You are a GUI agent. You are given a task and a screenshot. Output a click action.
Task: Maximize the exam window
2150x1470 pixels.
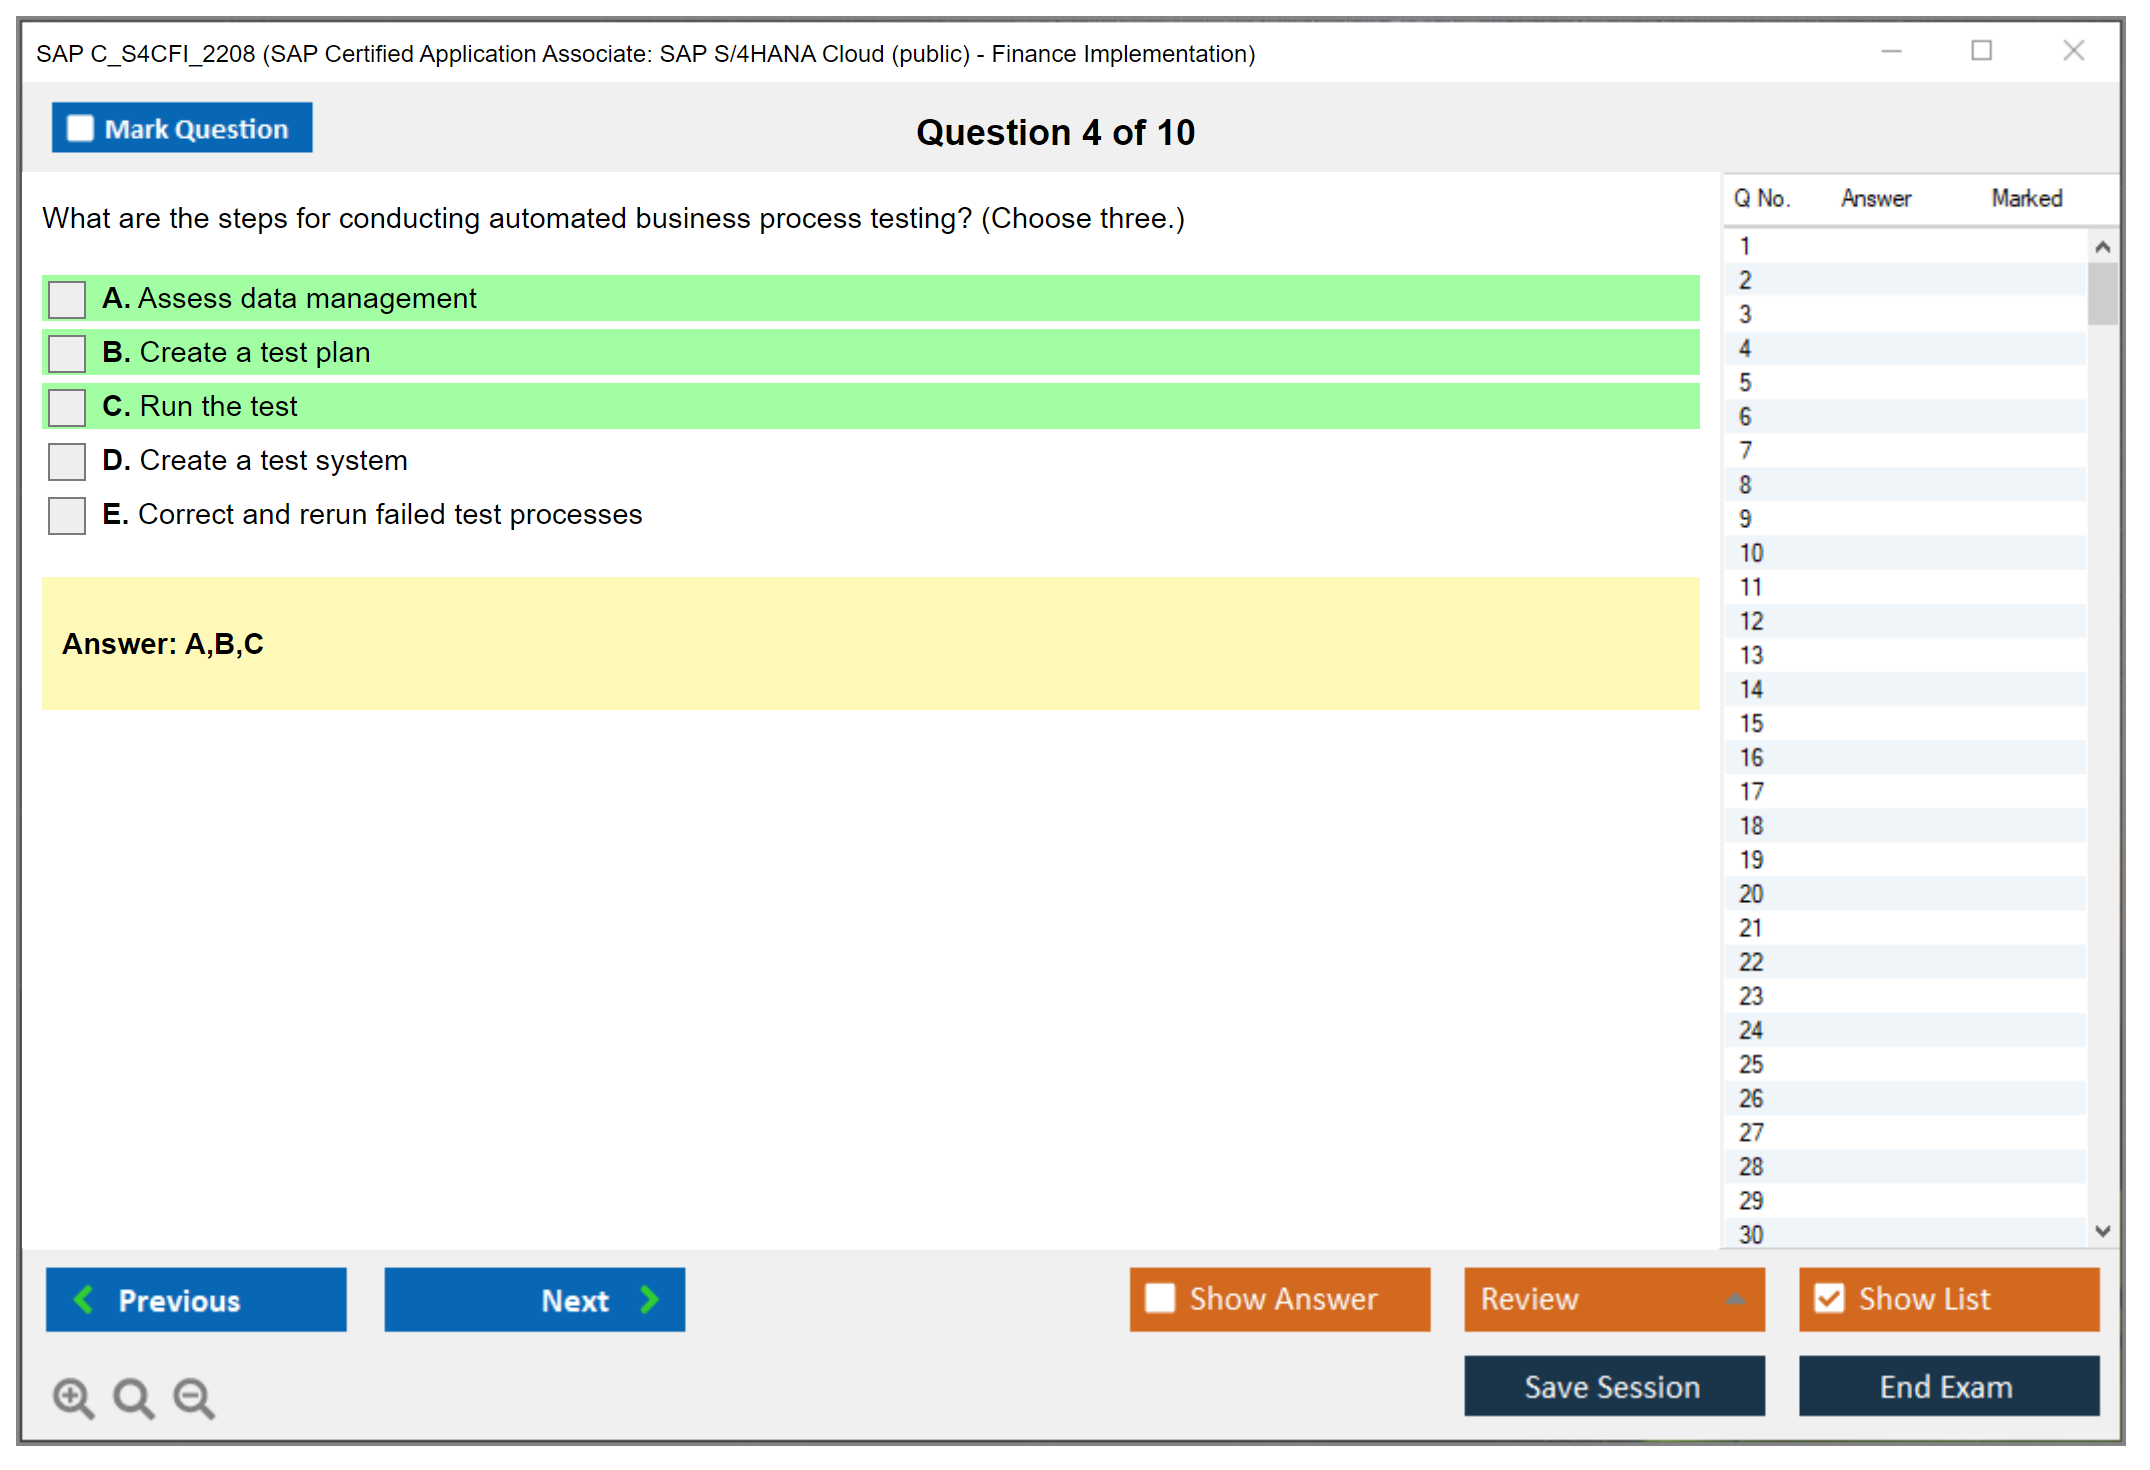[x=1981, y=51]
